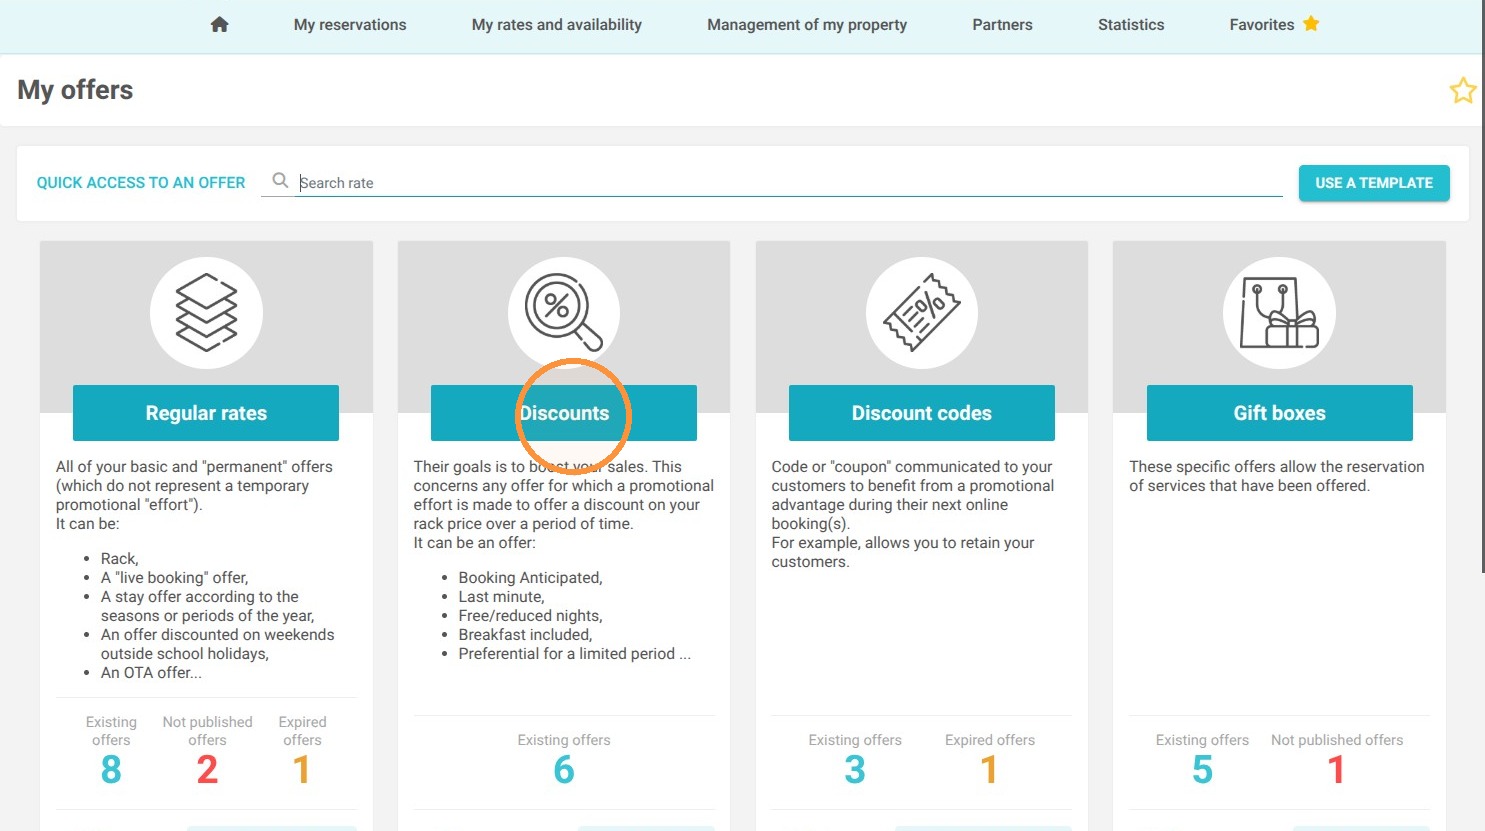Click Gift boxes existing offers count 5
Screen dimensions: 1485x831
pos(1202,769)
